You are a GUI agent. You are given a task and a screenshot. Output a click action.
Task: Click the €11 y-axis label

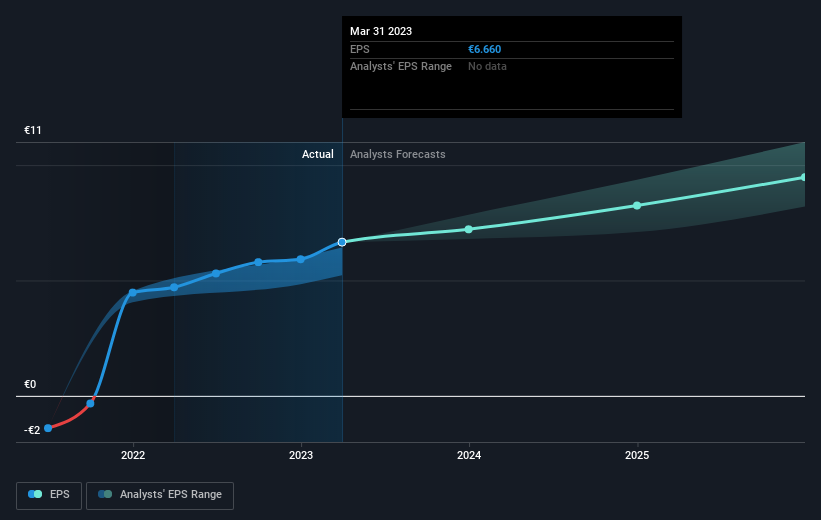pos(32,130)
